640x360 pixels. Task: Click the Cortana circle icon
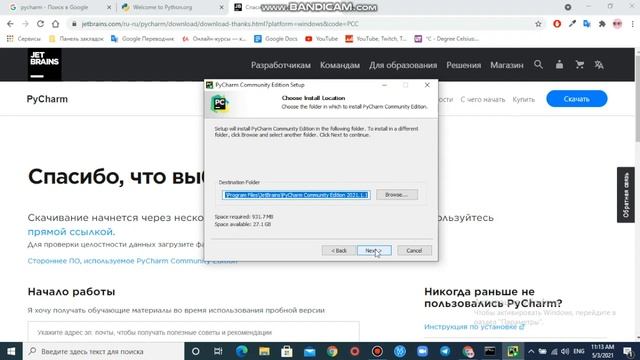[x=196, y=351]
